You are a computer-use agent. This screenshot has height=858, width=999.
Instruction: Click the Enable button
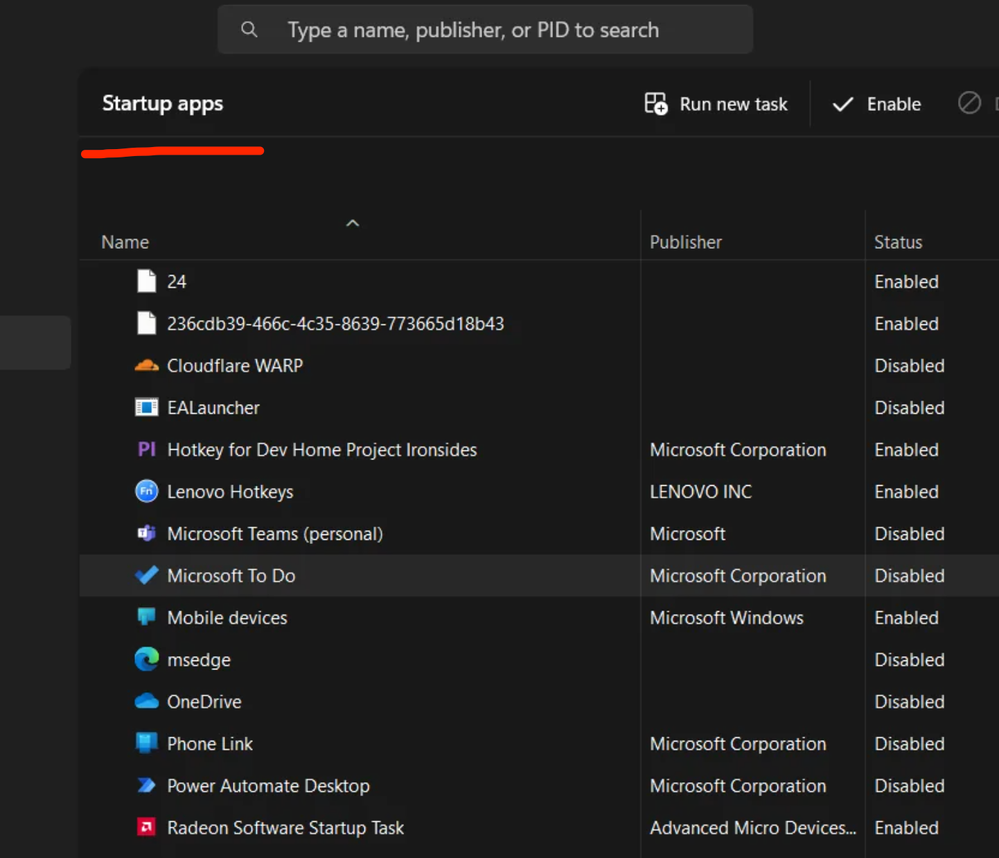coord(875,103)
